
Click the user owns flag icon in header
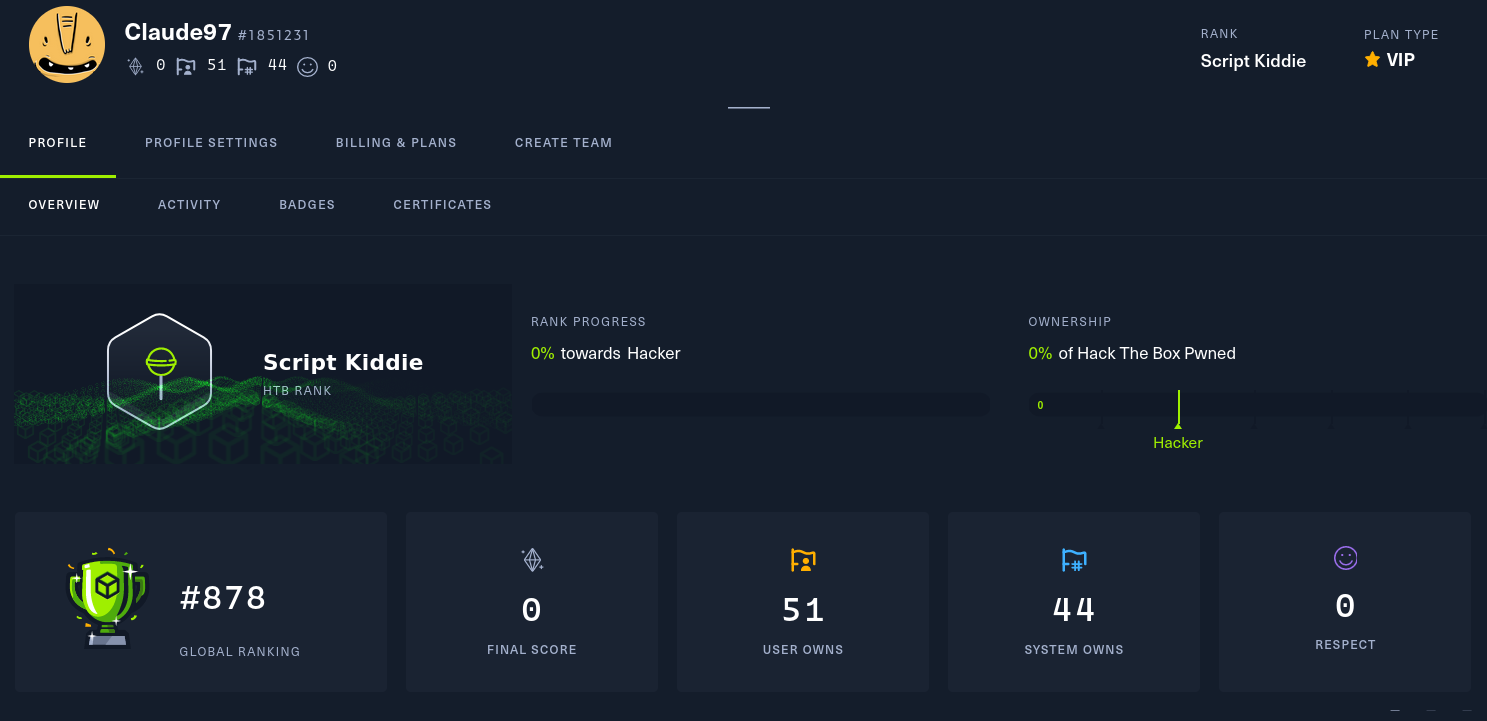186,66
